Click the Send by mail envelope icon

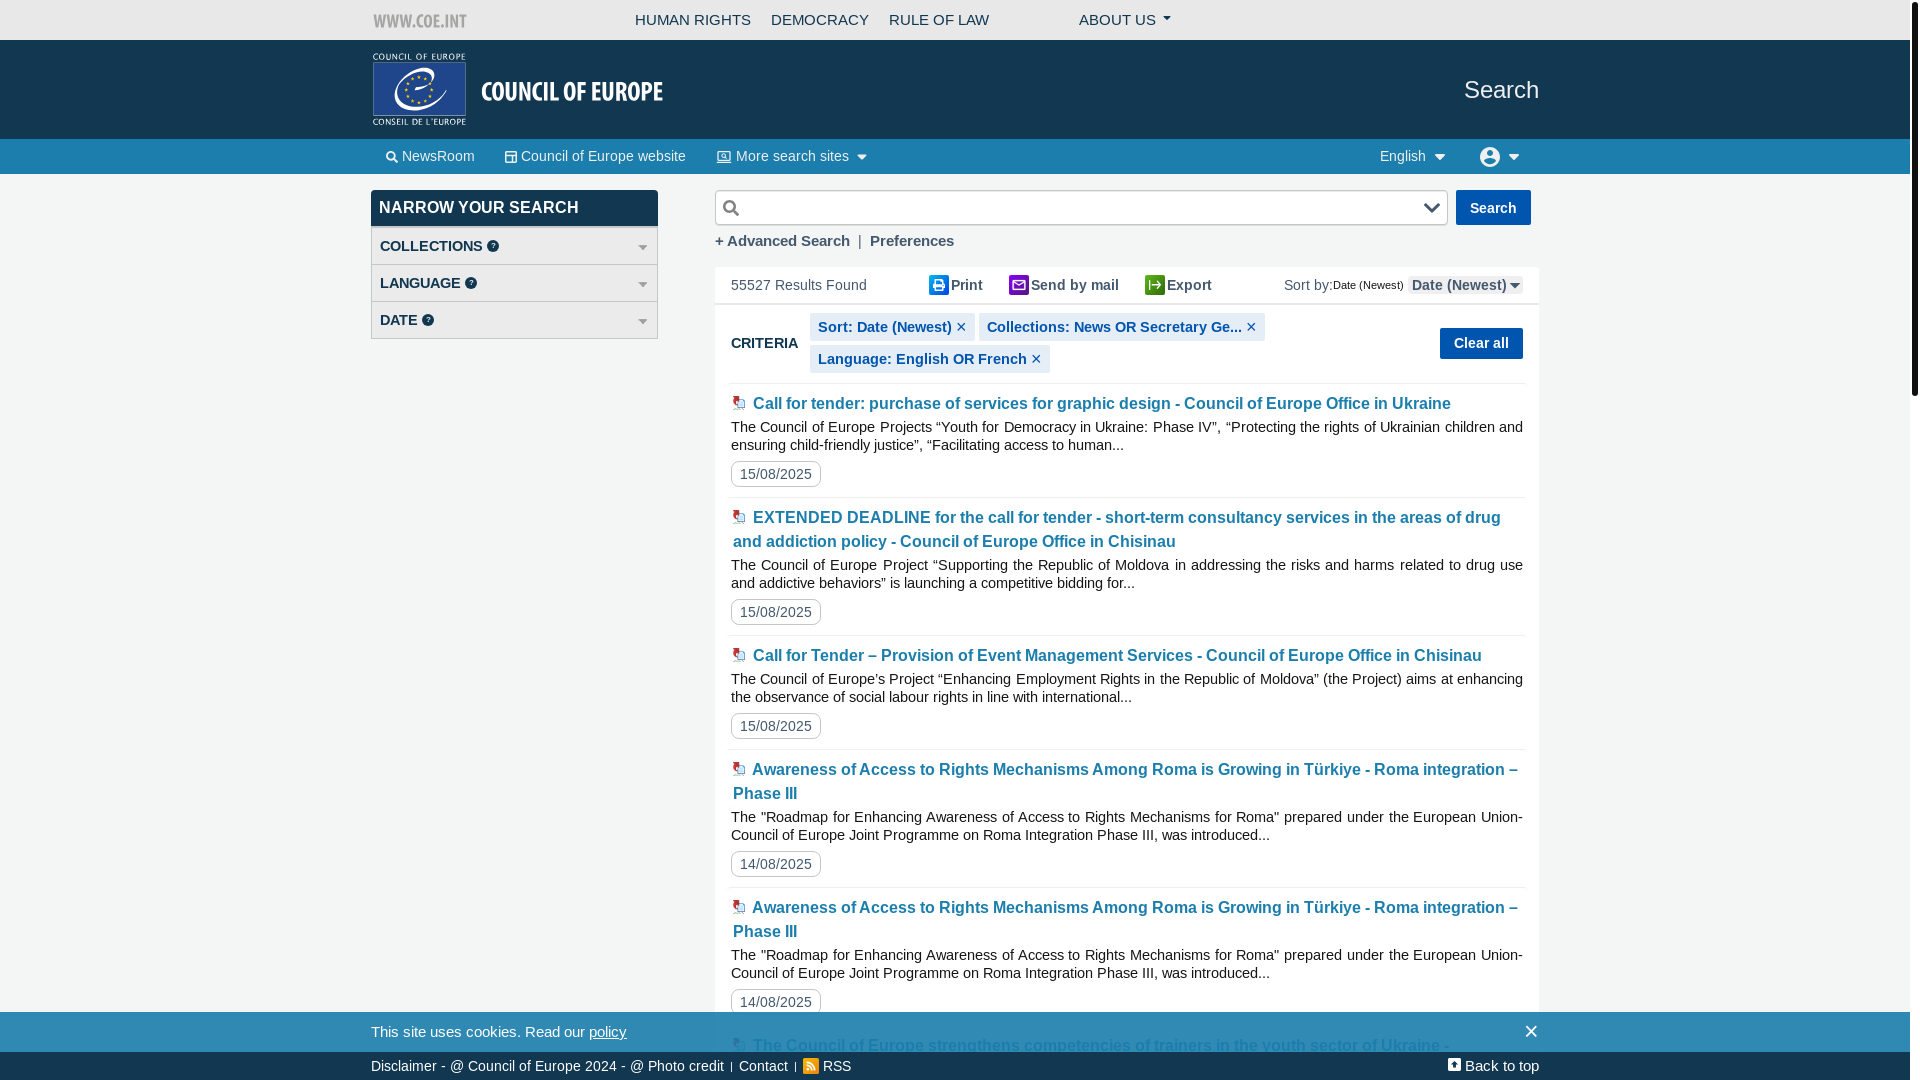pyautogui.click(x=1018, y=285)
